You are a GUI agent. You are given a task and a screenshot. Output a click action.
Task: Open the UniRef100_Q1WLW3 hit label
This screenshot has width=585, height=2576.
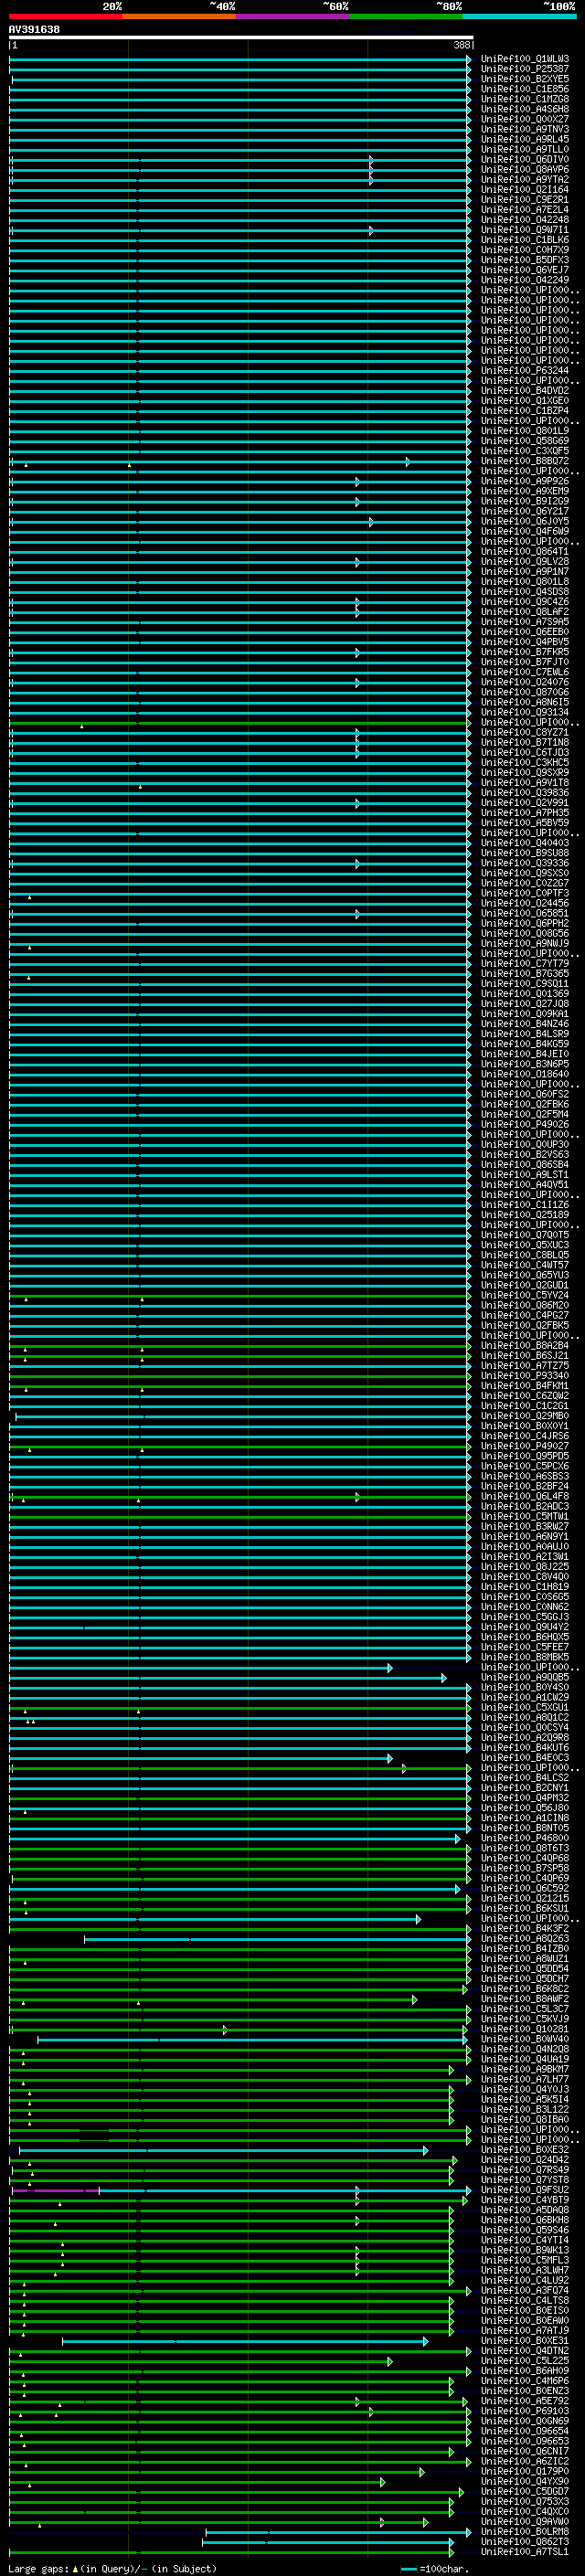[x=524, y=59]
